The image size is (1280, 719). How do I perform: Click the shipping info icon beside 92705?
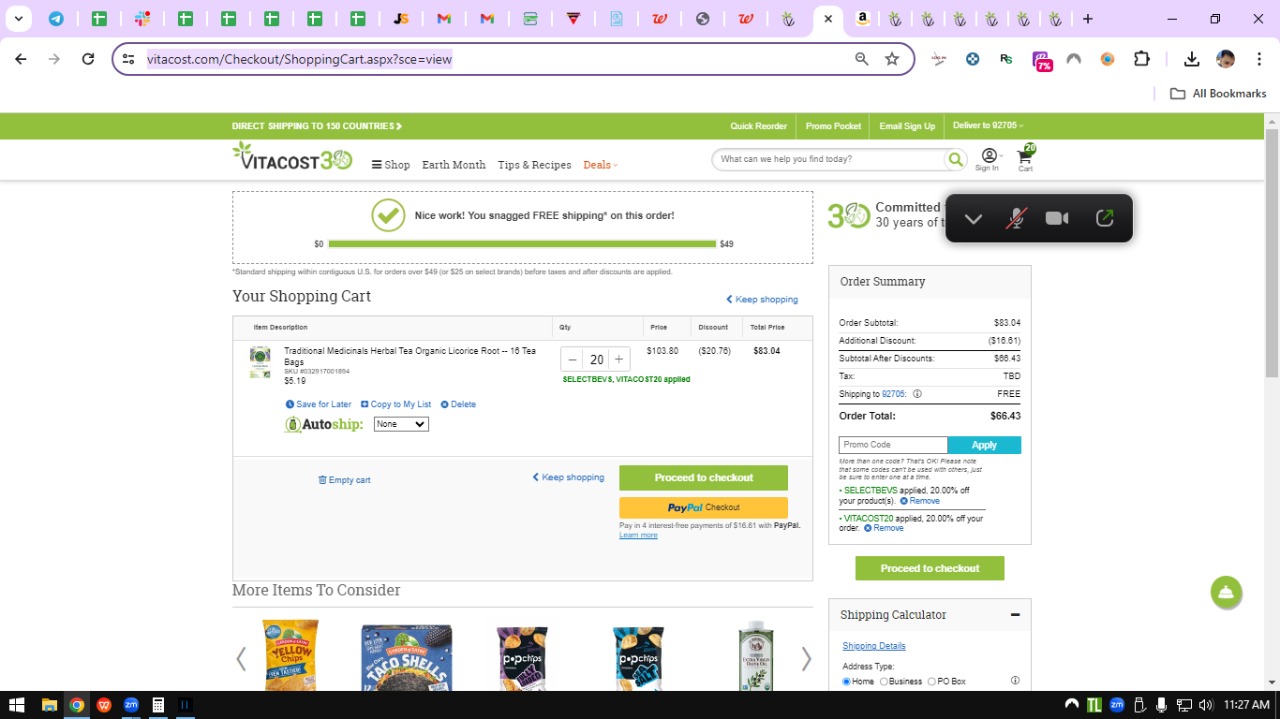pos(917,394)
